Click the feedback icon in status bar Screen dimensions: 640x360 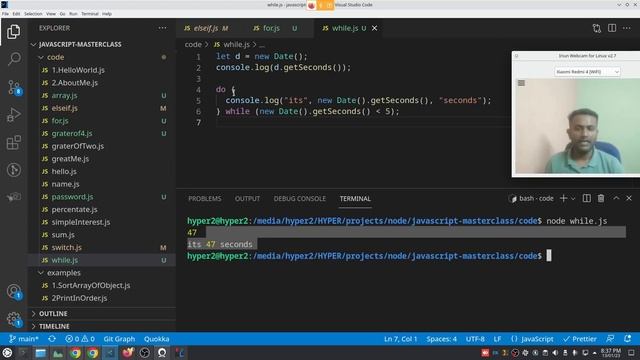point(610,339)
